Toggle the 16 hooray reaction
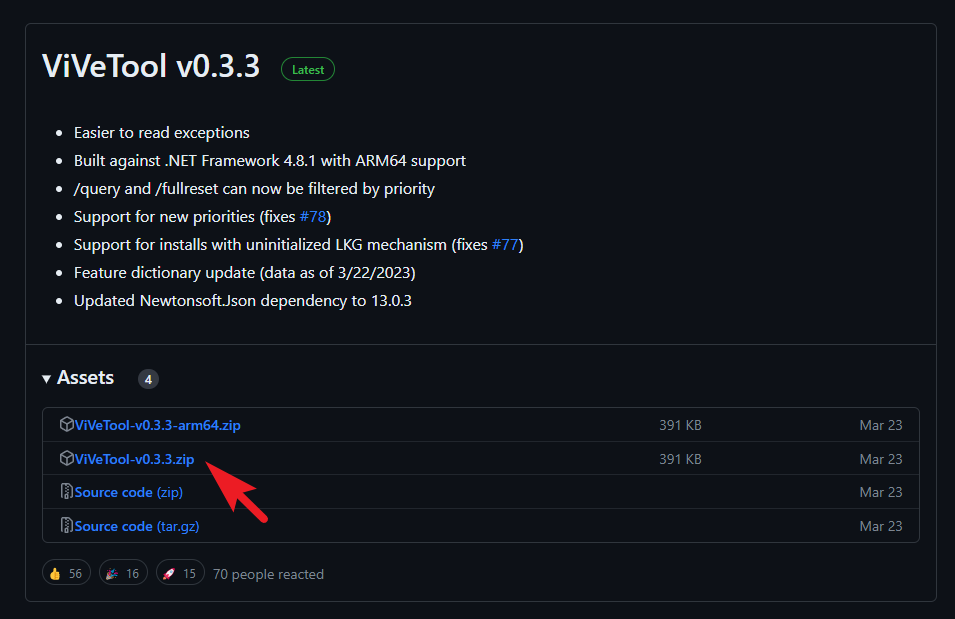This screenshot has height=619, width=955. 123,572
